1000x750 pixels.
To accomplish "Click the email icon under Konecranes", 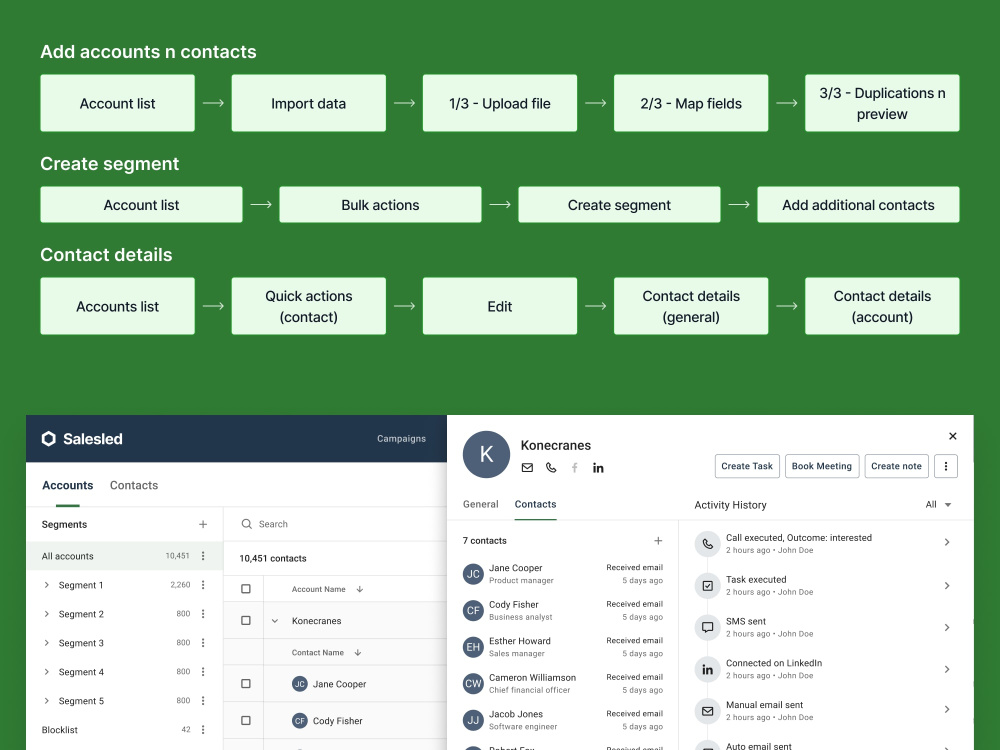I will click(527, 467).
